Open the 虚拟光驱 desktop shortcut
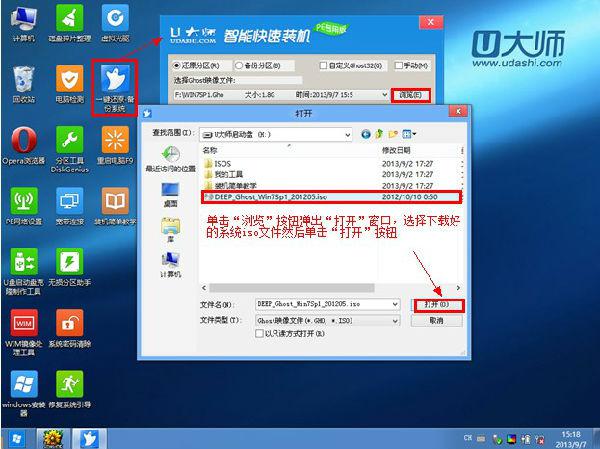The height and width of the screenshot is (449, 600). (115, 24)
